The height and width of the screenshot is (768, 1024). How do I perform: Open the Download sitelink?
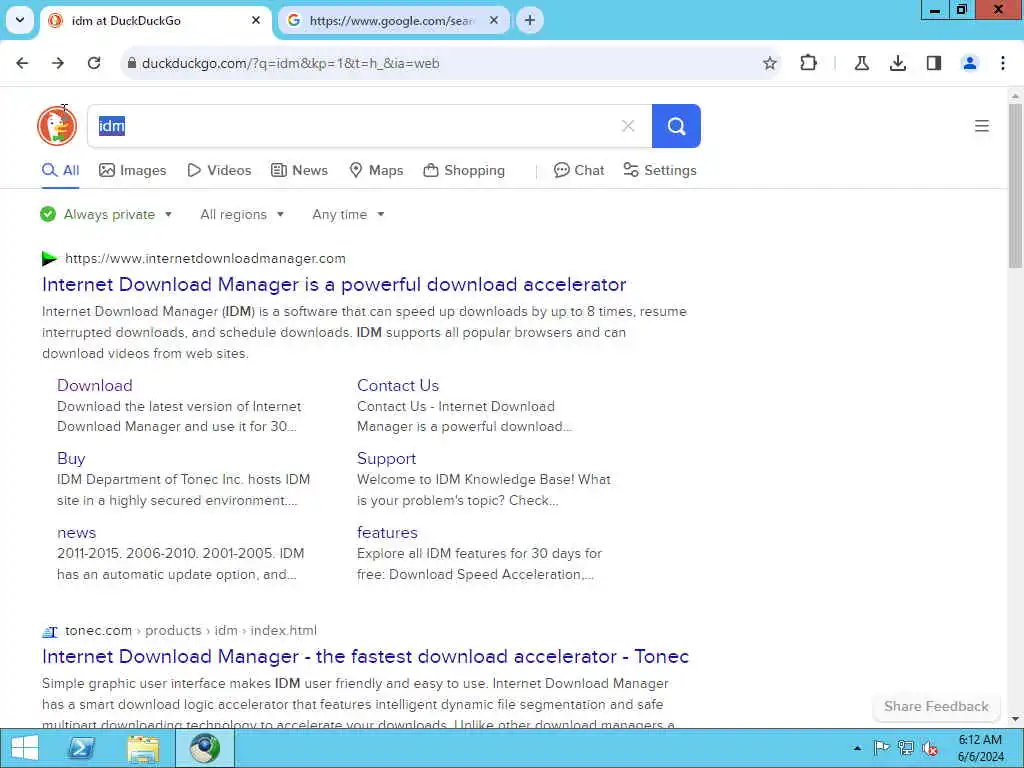(x=95, y=385)
